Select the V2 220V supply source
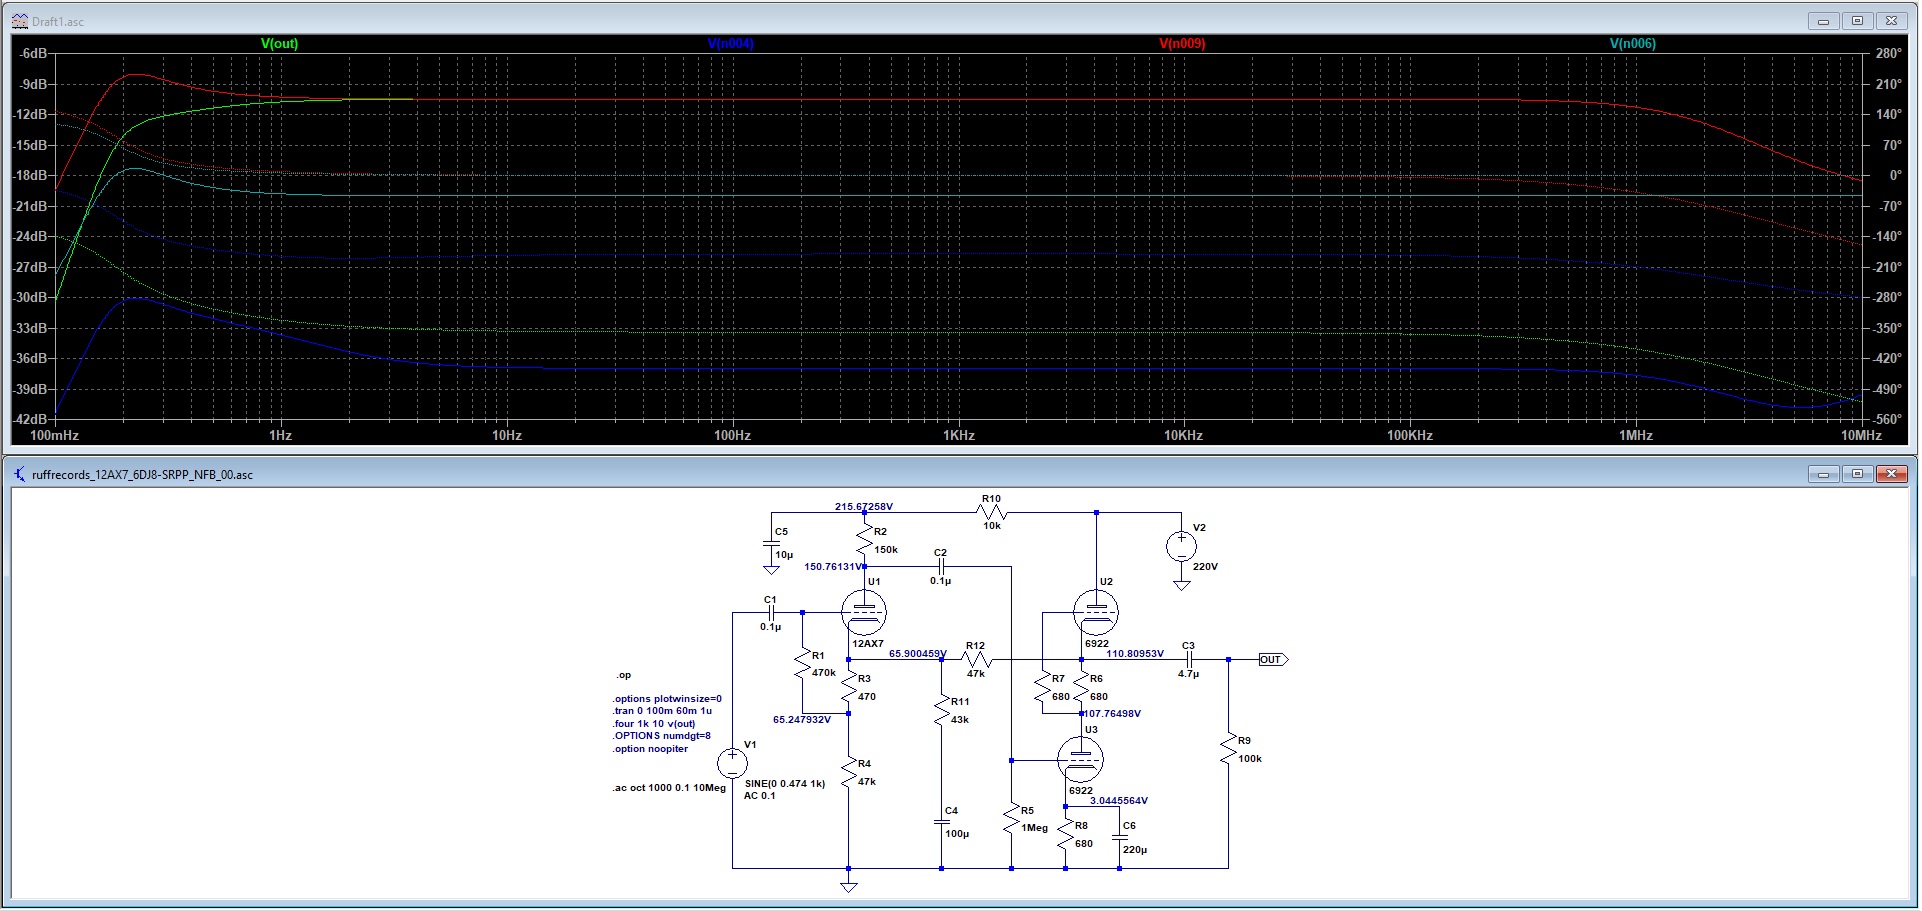1922x911 pixels. tap(1181, 546)
